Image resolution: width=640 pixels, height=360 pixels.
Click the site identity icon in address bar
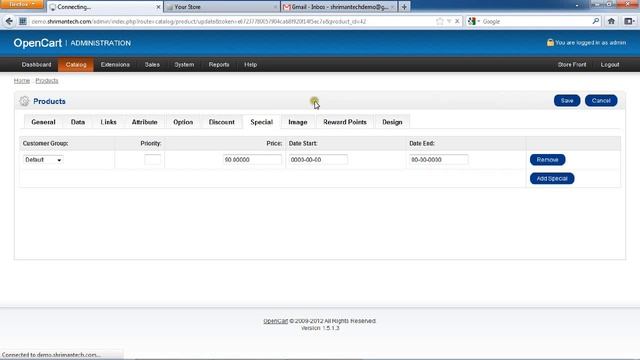(23, 21)
